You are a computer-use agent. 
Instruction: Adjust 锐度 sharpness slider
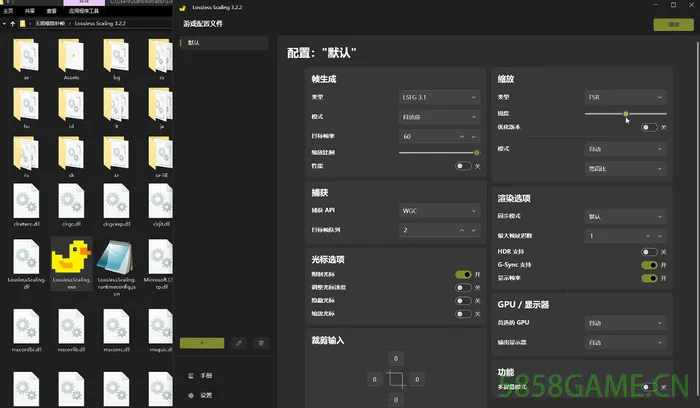[x=625, y=114]
